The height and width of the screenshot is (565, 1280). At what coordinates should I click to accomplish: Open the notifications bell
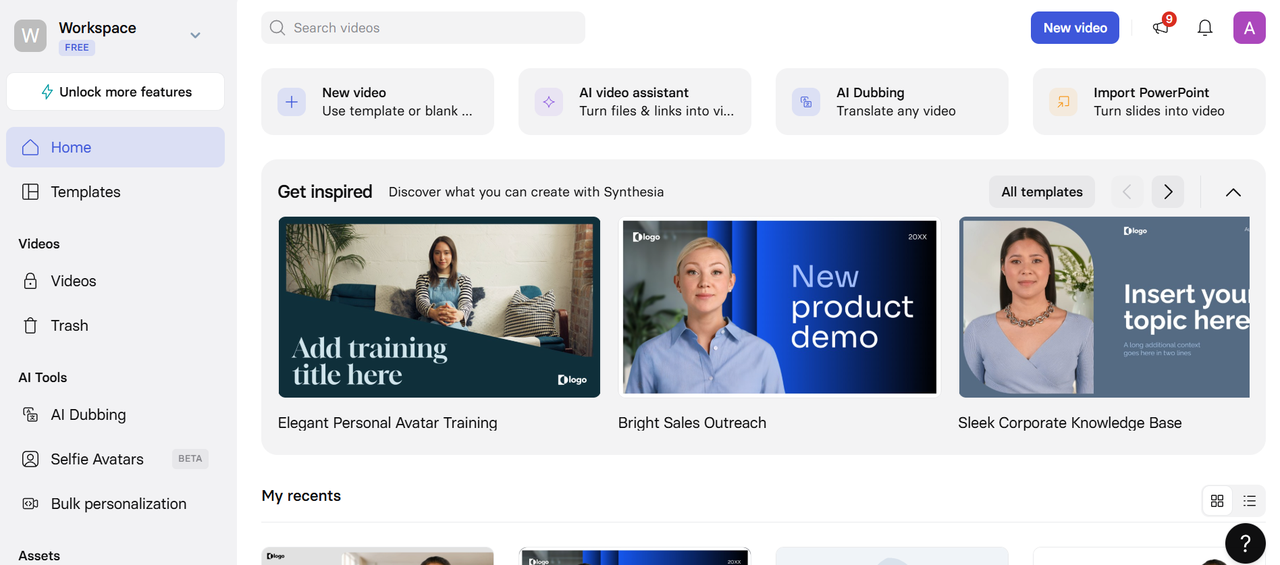coord(1205,28)
